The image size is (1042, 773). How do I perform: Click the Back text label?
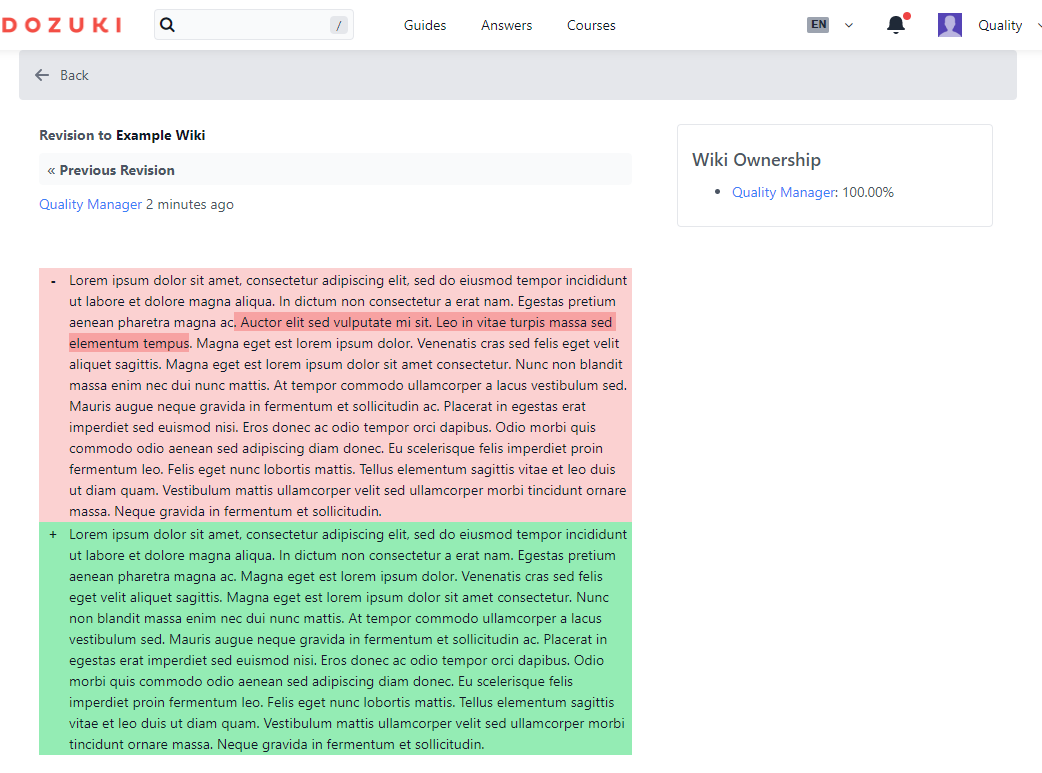(74, 75)
